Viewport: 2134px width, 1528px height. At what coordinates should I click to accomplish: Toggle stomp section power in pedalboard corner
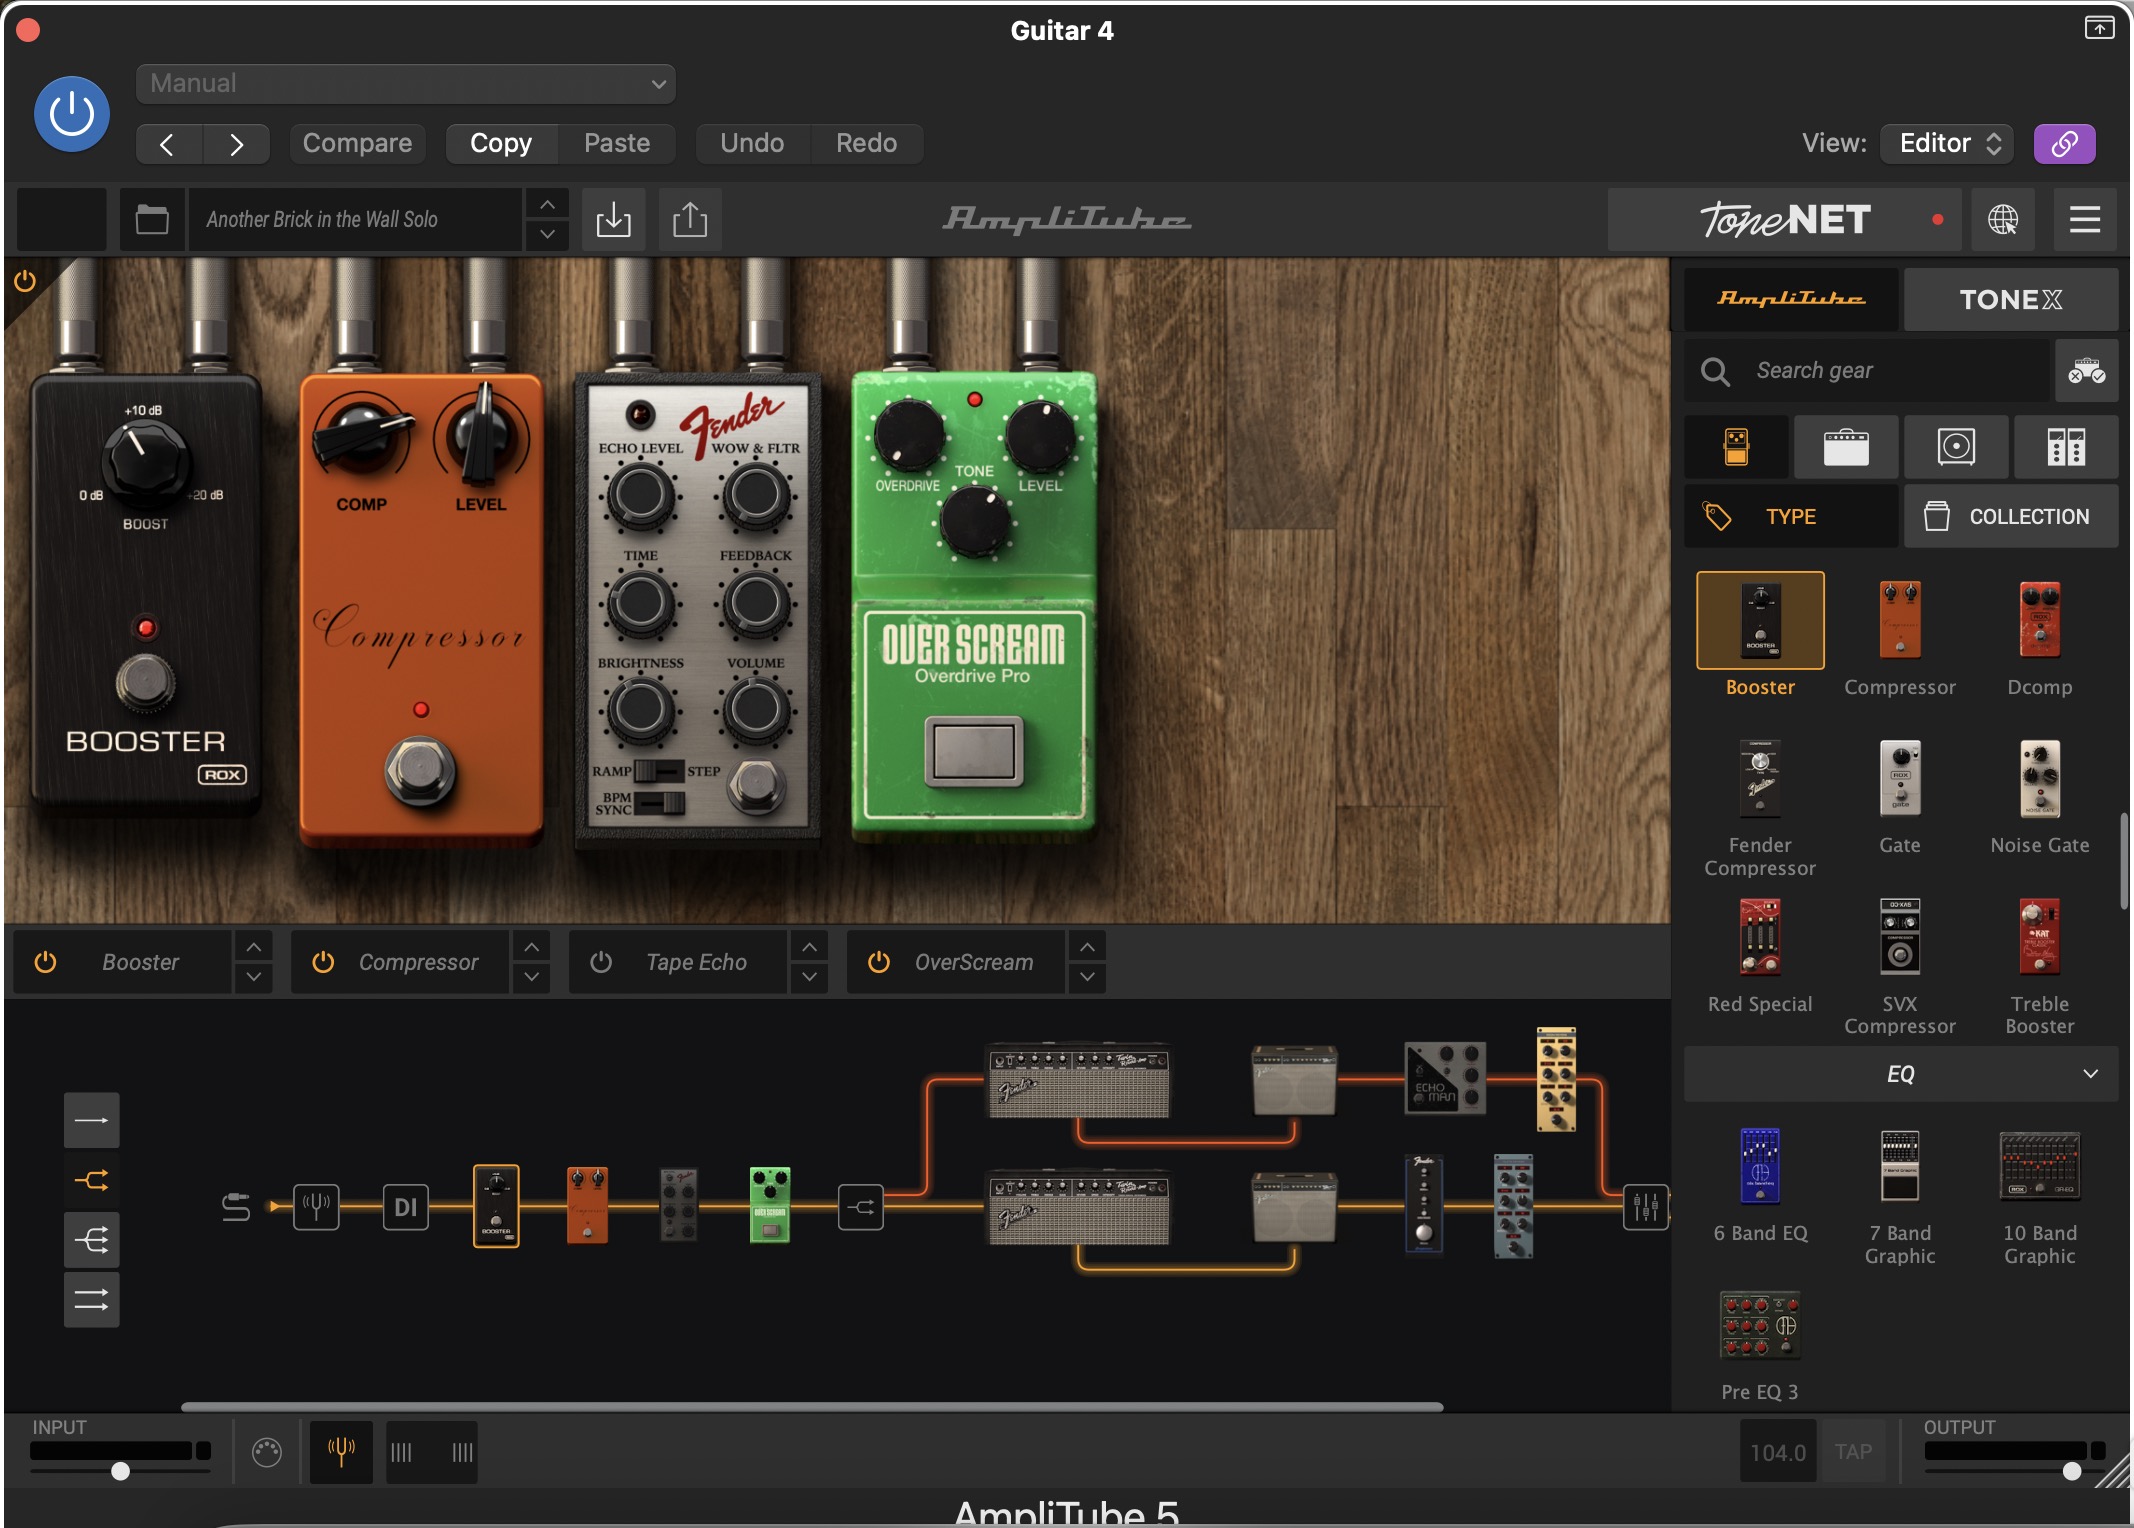25,281
